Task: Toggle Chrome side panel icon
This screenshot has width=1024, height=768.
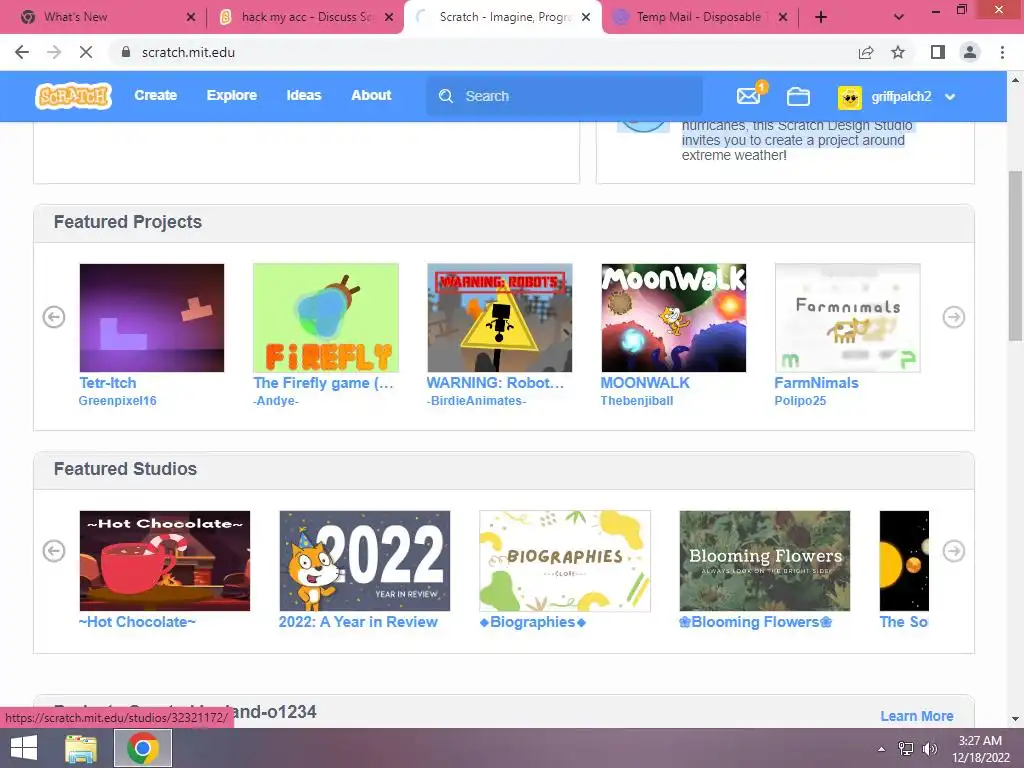Action: click(938, 52)
